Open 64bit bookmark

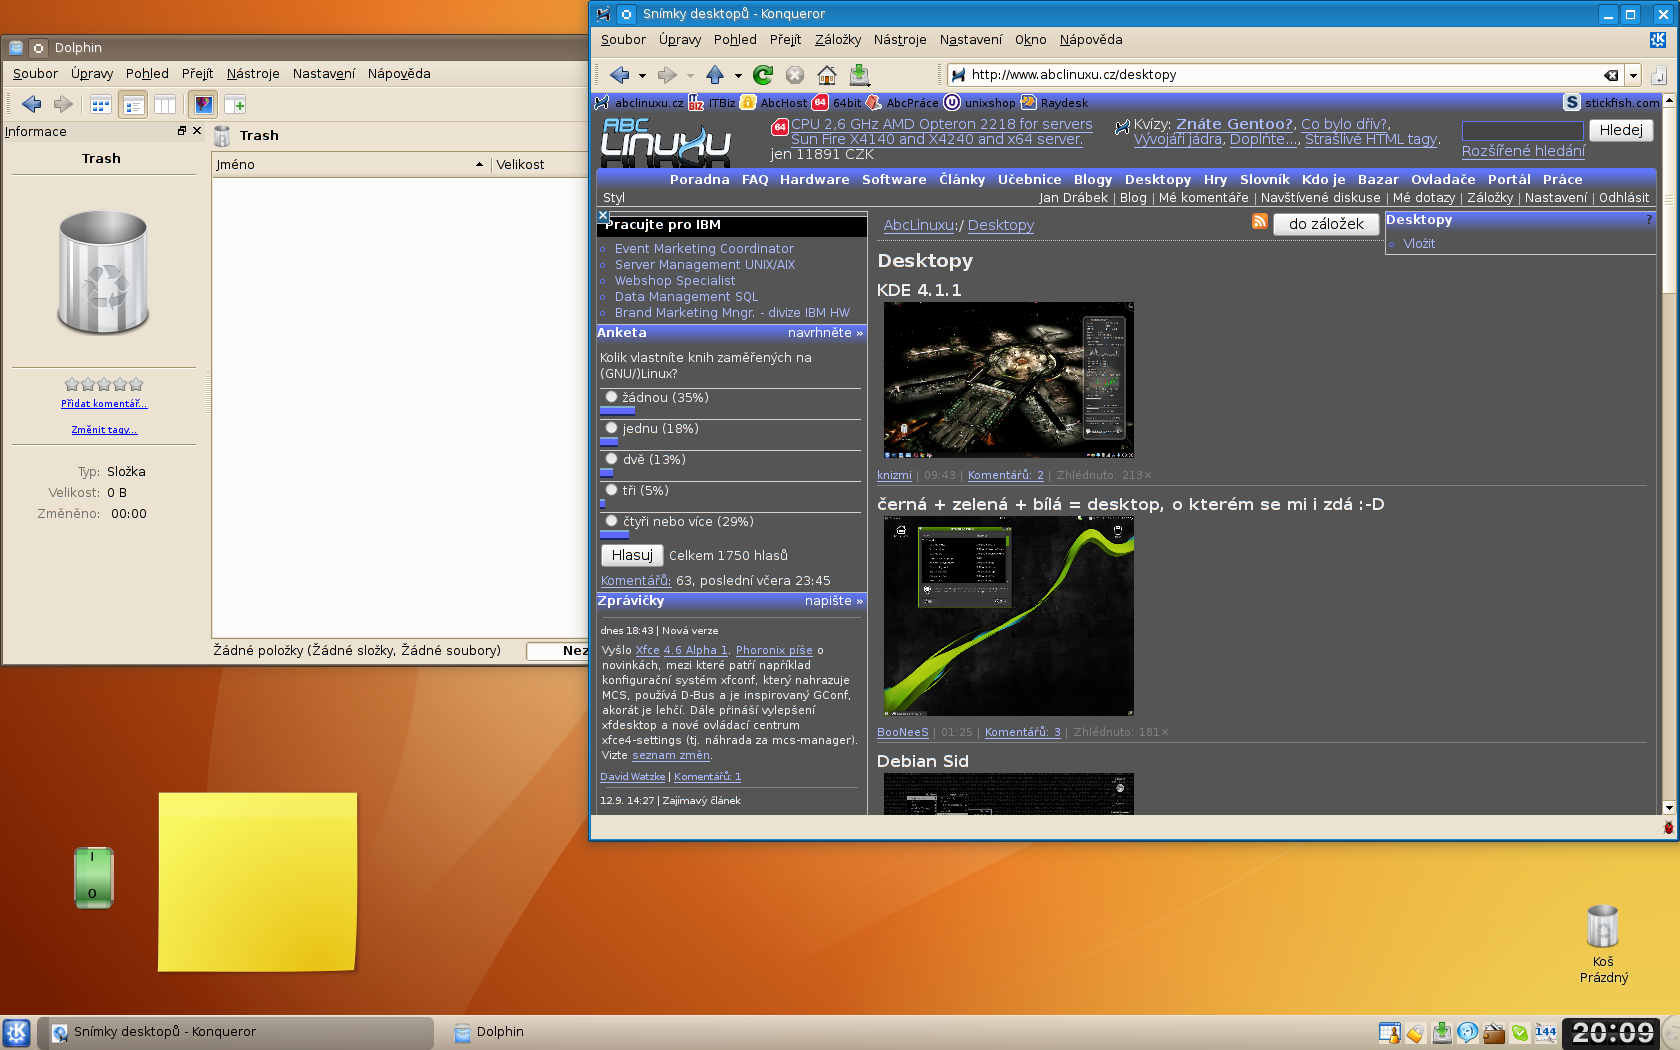[x=837, y=103]
